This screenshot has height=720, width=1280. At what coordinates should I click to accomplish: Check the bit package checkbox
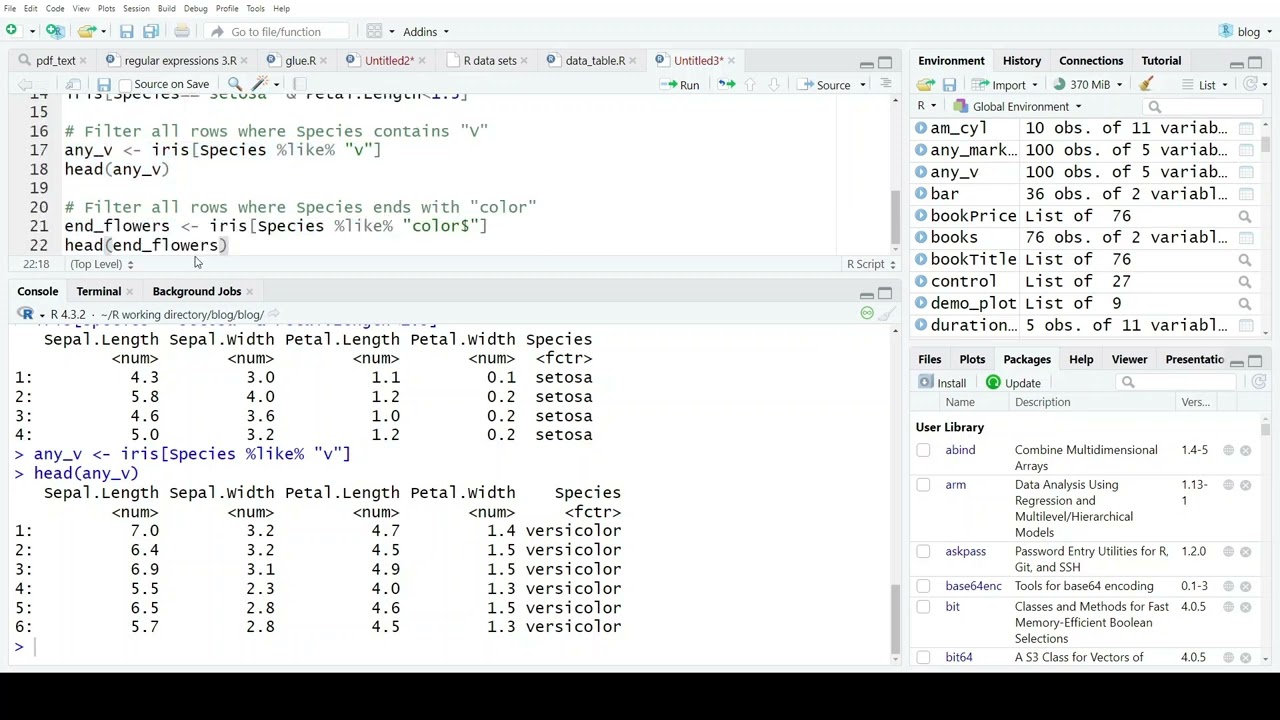923,607
